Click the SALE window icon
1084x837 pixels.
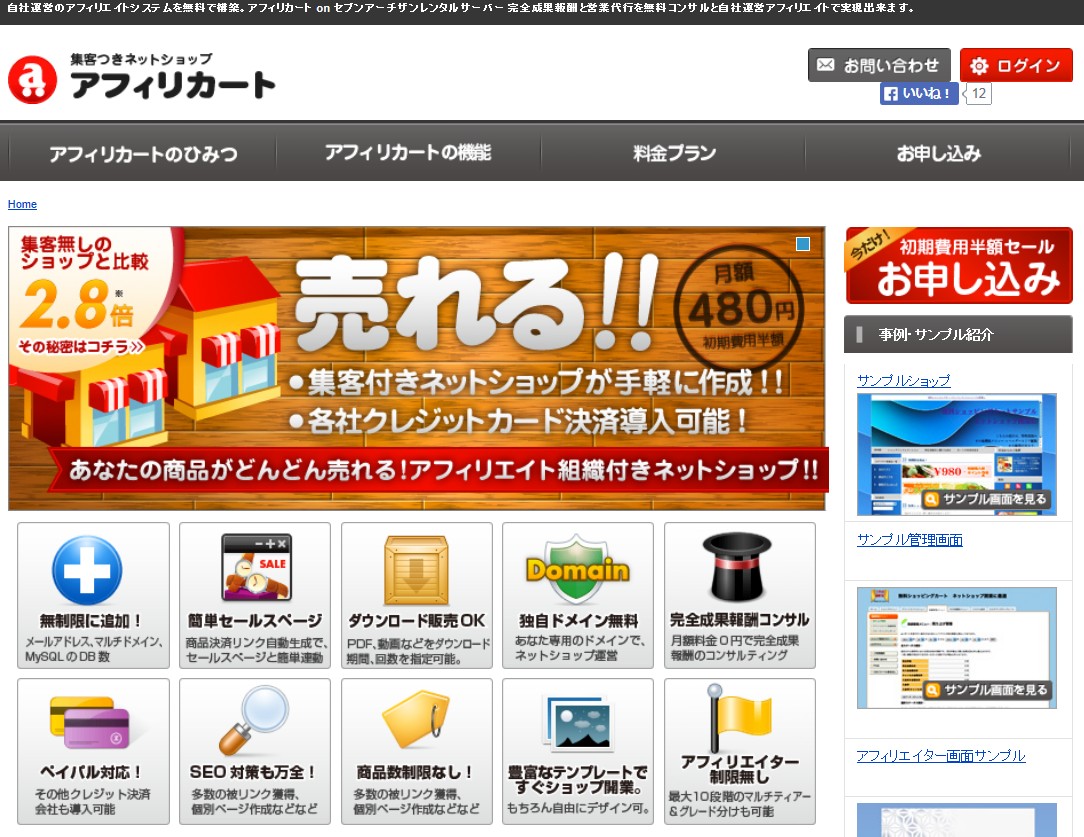tap(256, 567)
